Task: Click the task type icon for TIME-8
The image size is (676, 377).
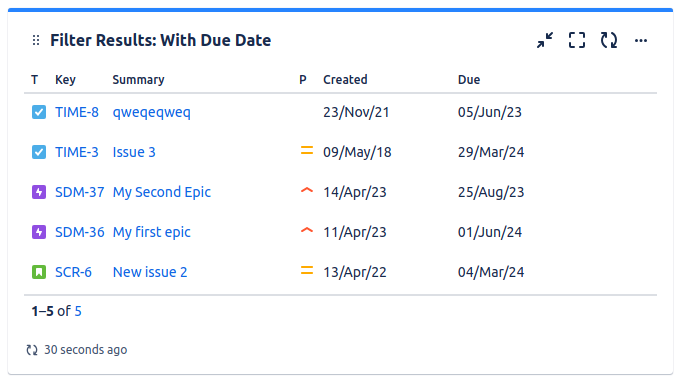Action: coord(39,112)
